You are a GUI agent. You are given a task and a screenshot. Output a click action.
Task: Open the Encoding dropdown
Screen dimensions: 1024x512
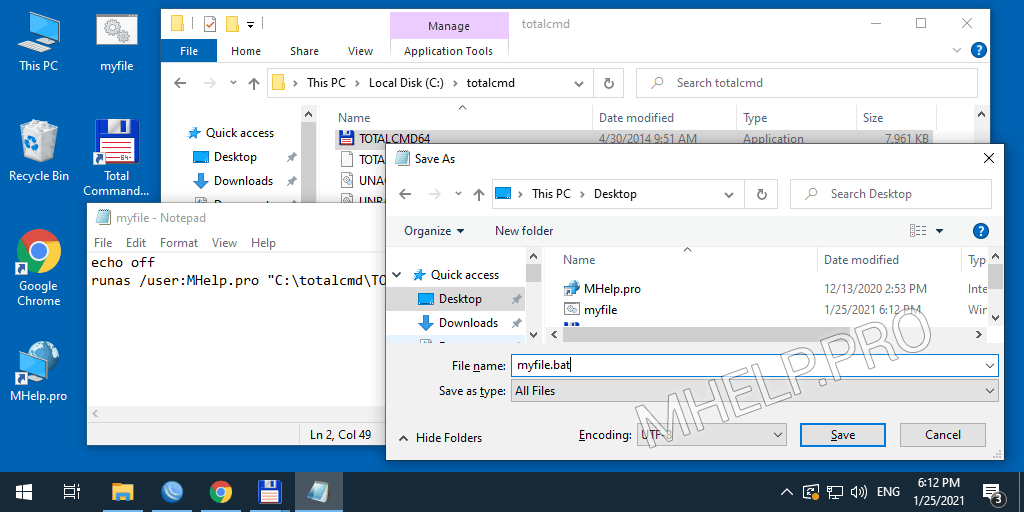click(x=777, y=435)
